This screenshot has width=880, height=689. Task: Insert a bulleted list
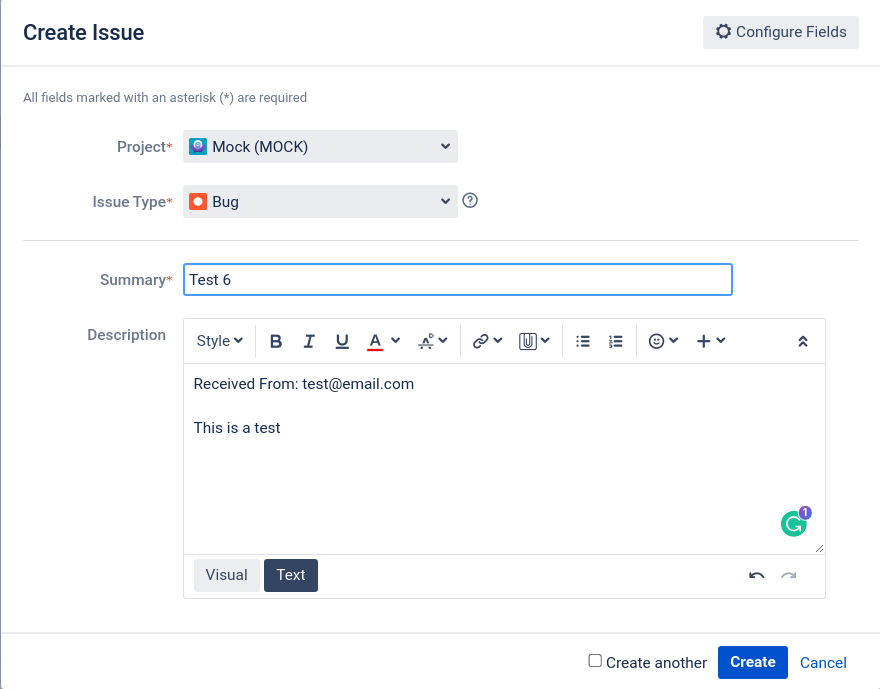coord(583,341)
